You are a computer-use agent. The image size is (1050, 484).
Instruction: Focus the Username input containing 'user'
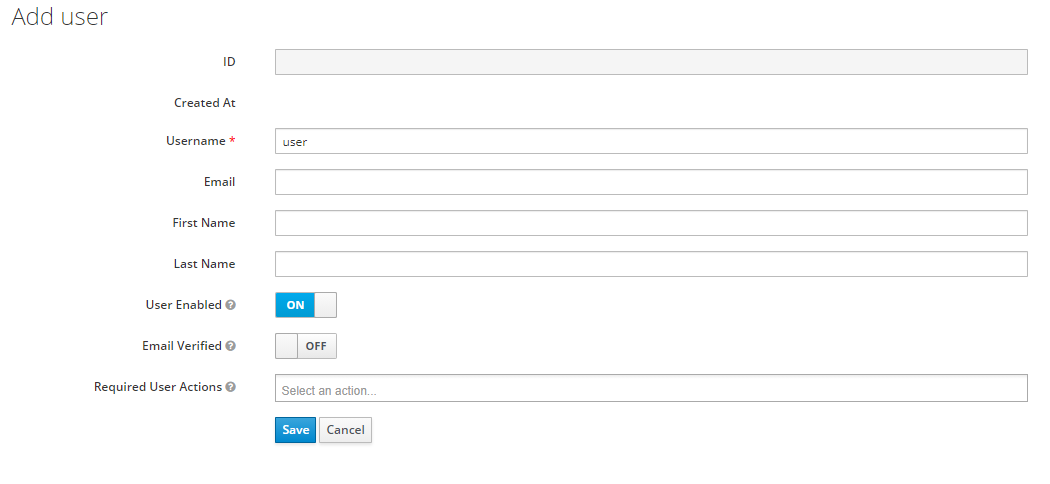[651, 141]
